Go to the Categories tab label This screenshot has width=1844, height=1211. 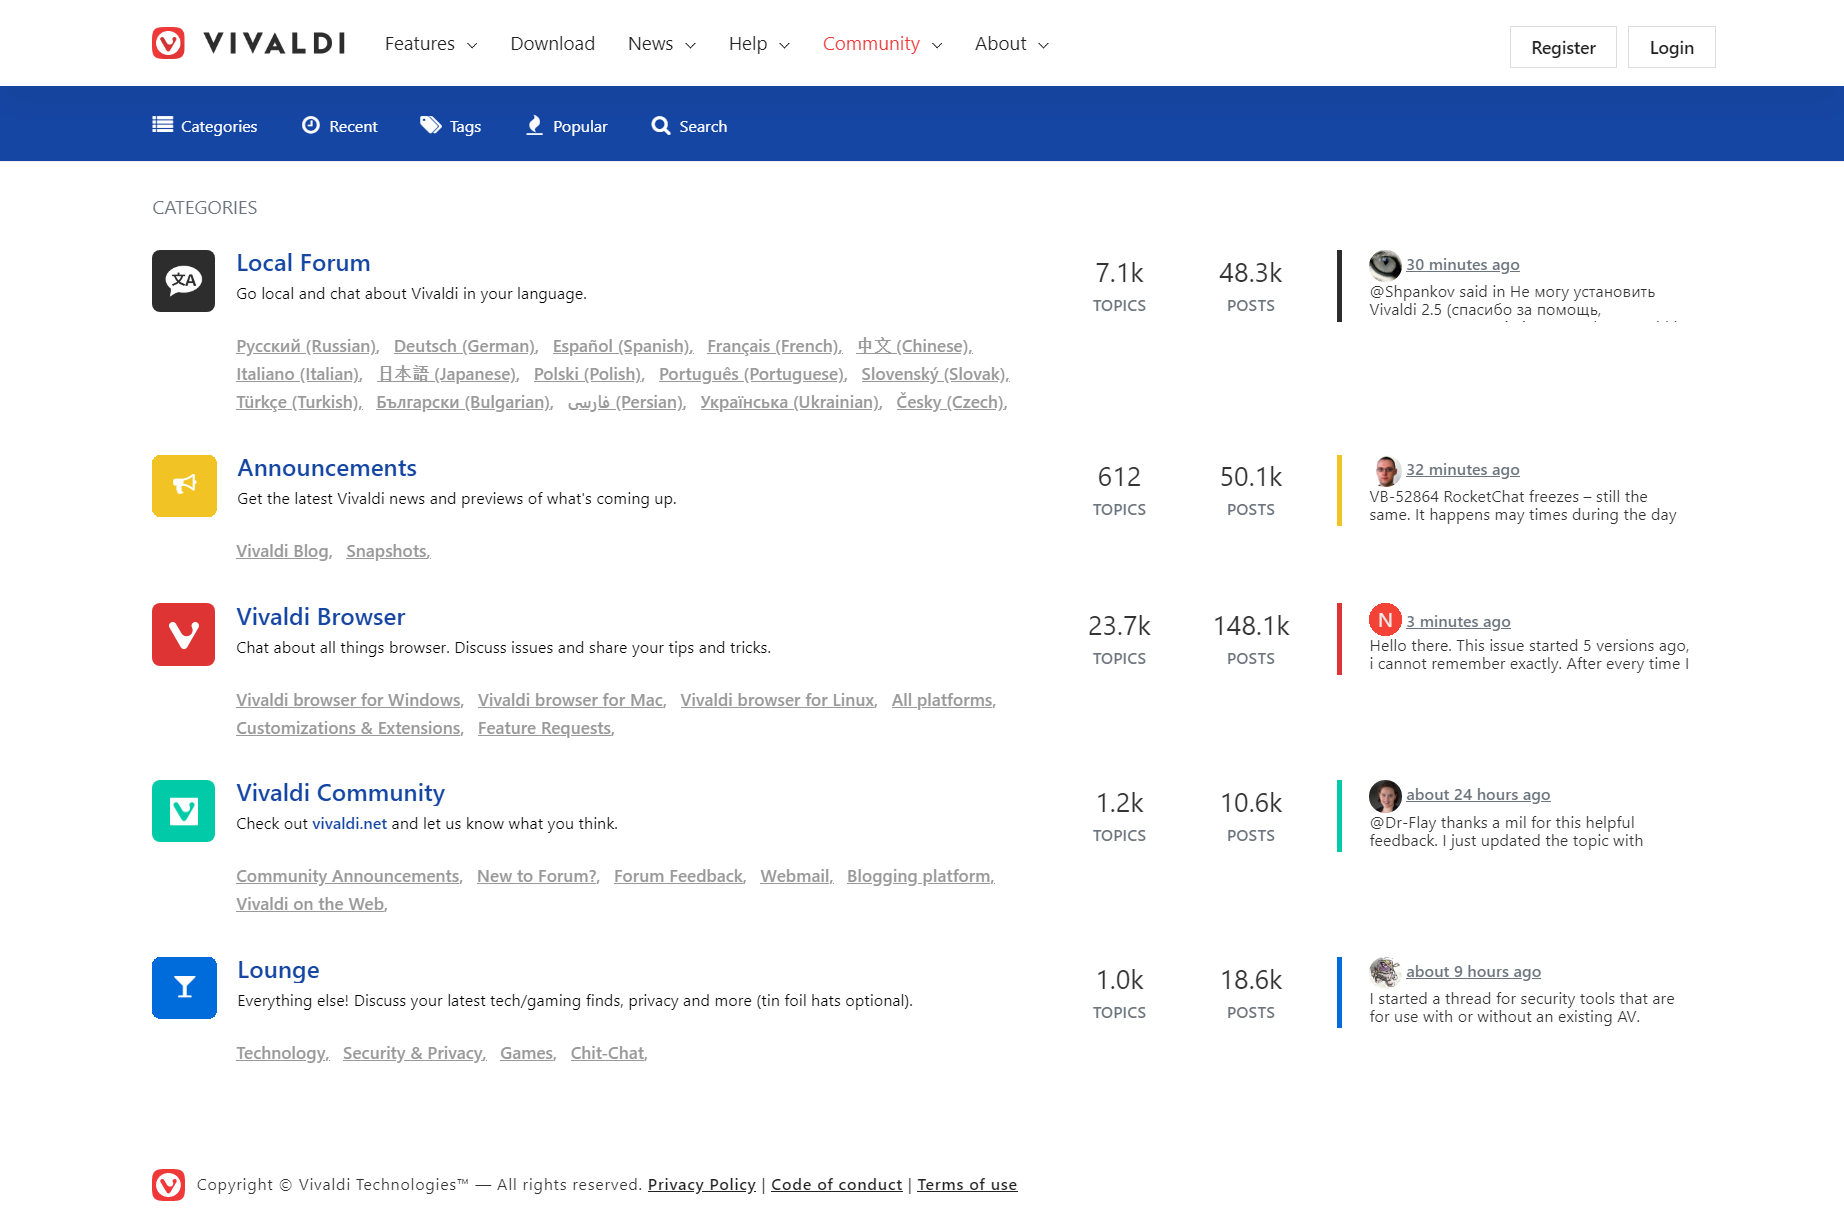219,126
